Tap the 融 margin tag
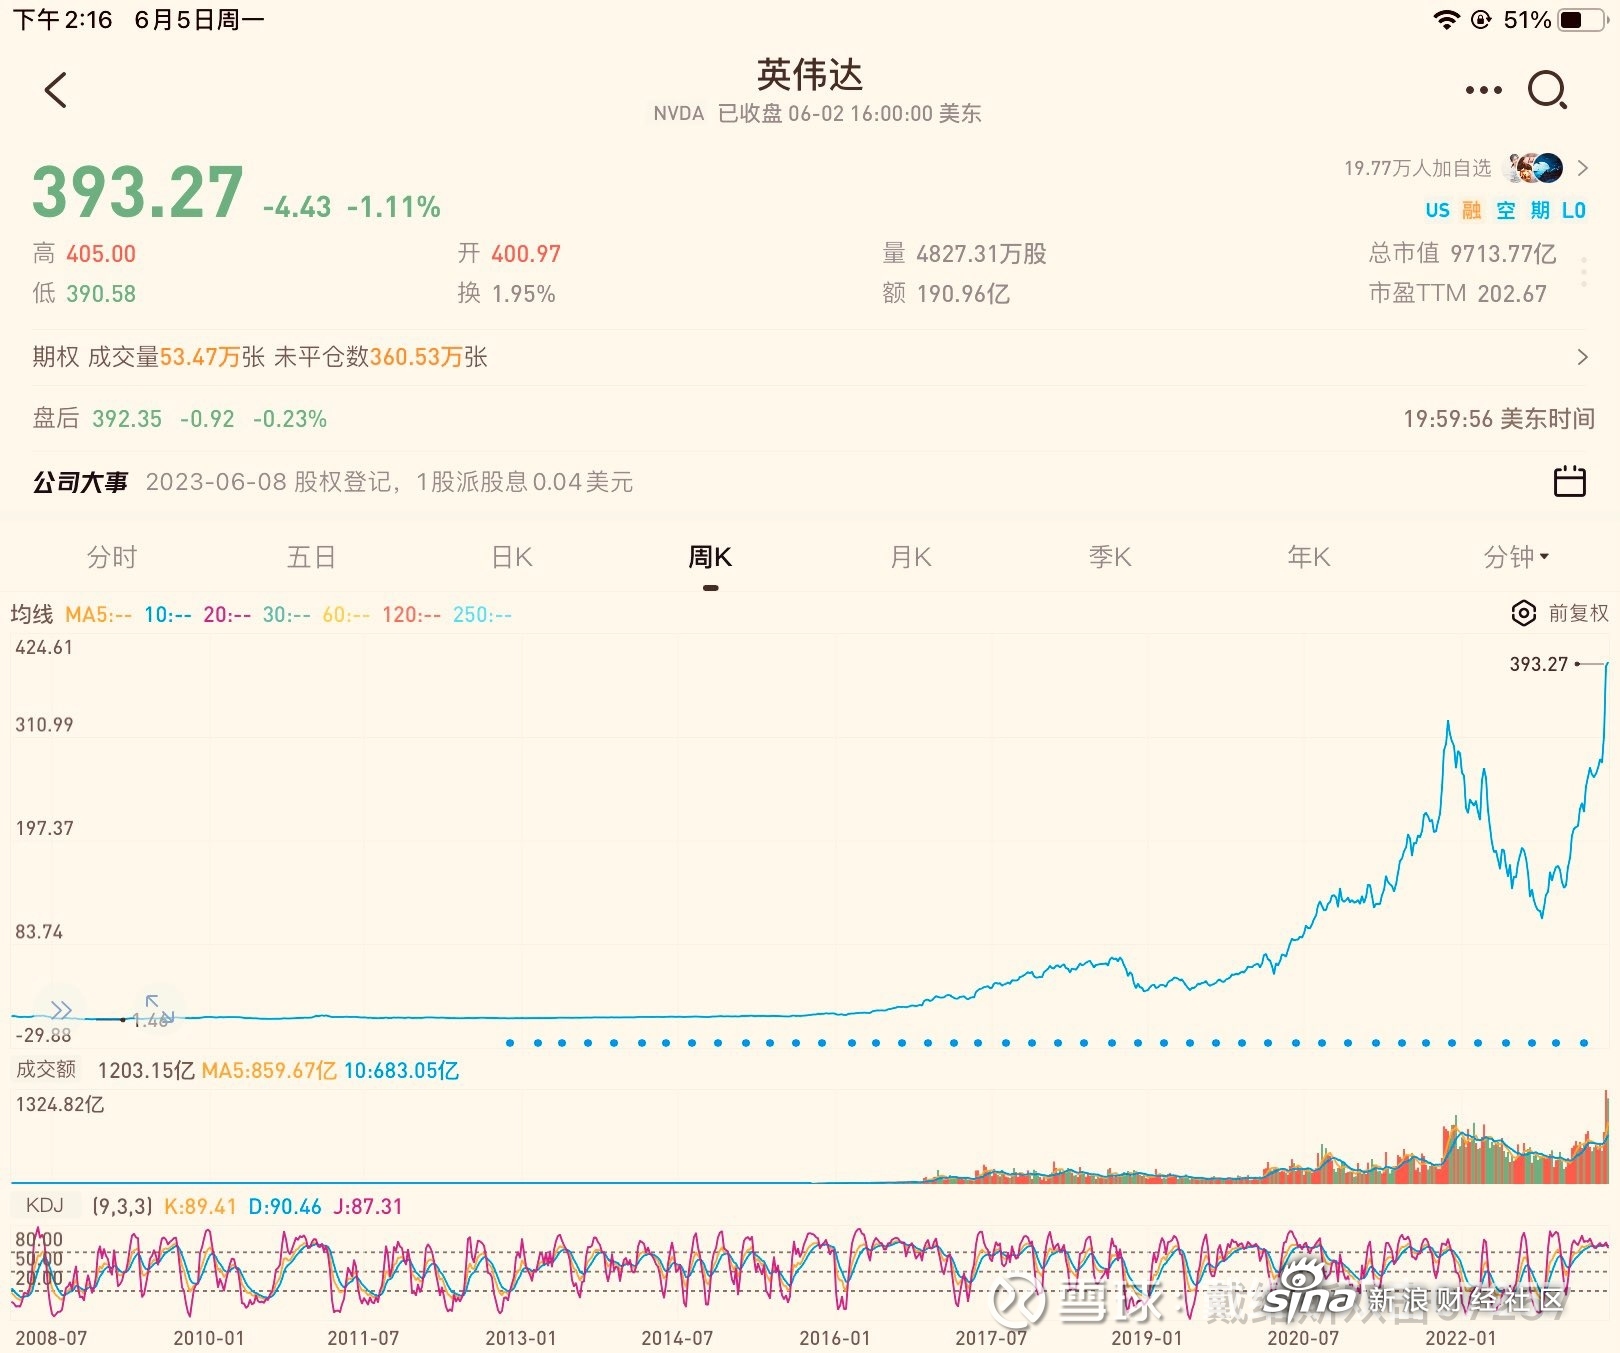 tap(1472, 210)
